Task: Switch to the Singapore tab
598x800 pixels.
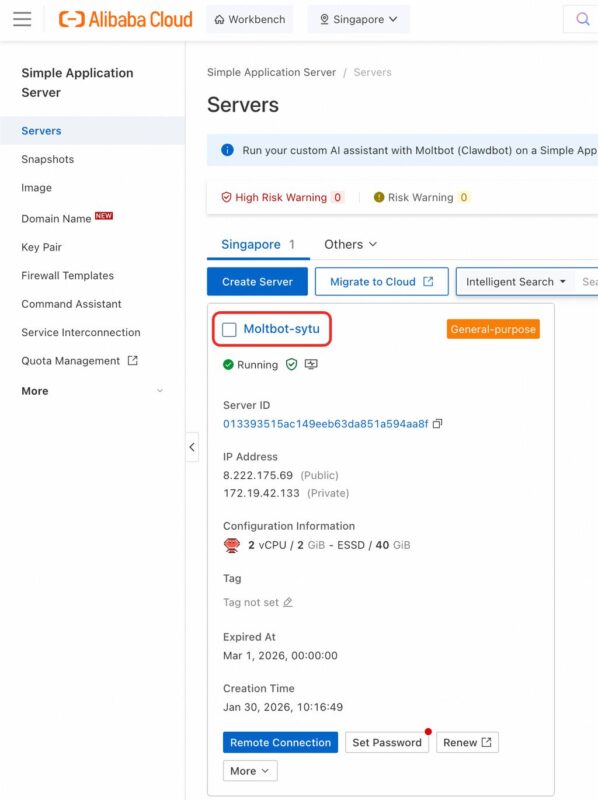Action: [x=249, y=243]
